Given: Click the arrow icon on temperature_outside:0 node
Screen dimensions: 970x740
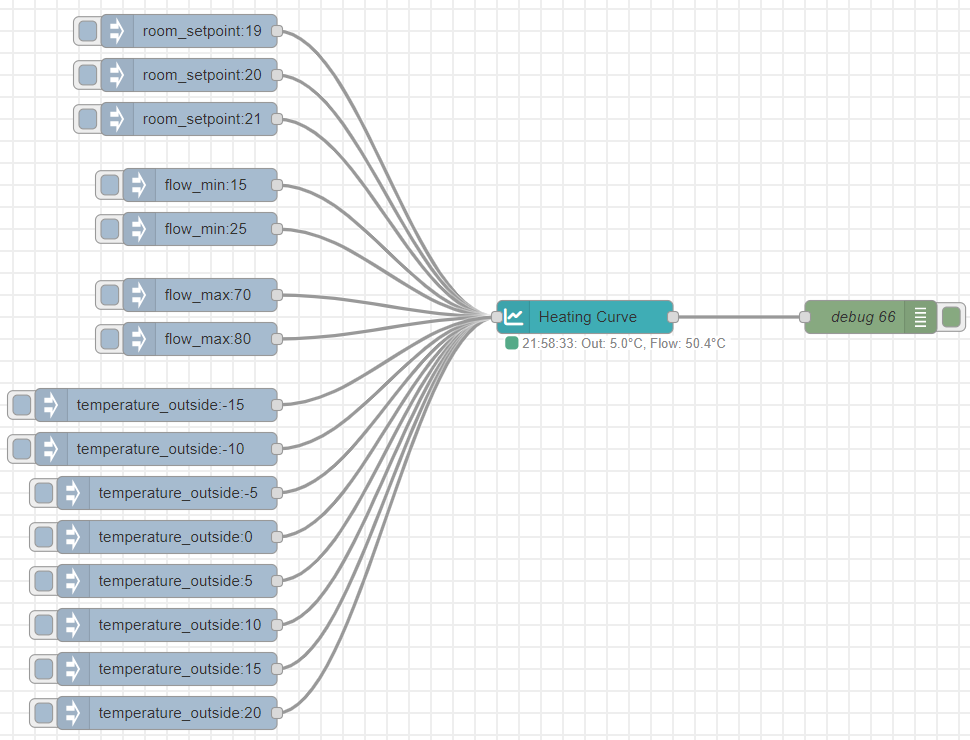Looking at the screenshot, I should 73,537.
